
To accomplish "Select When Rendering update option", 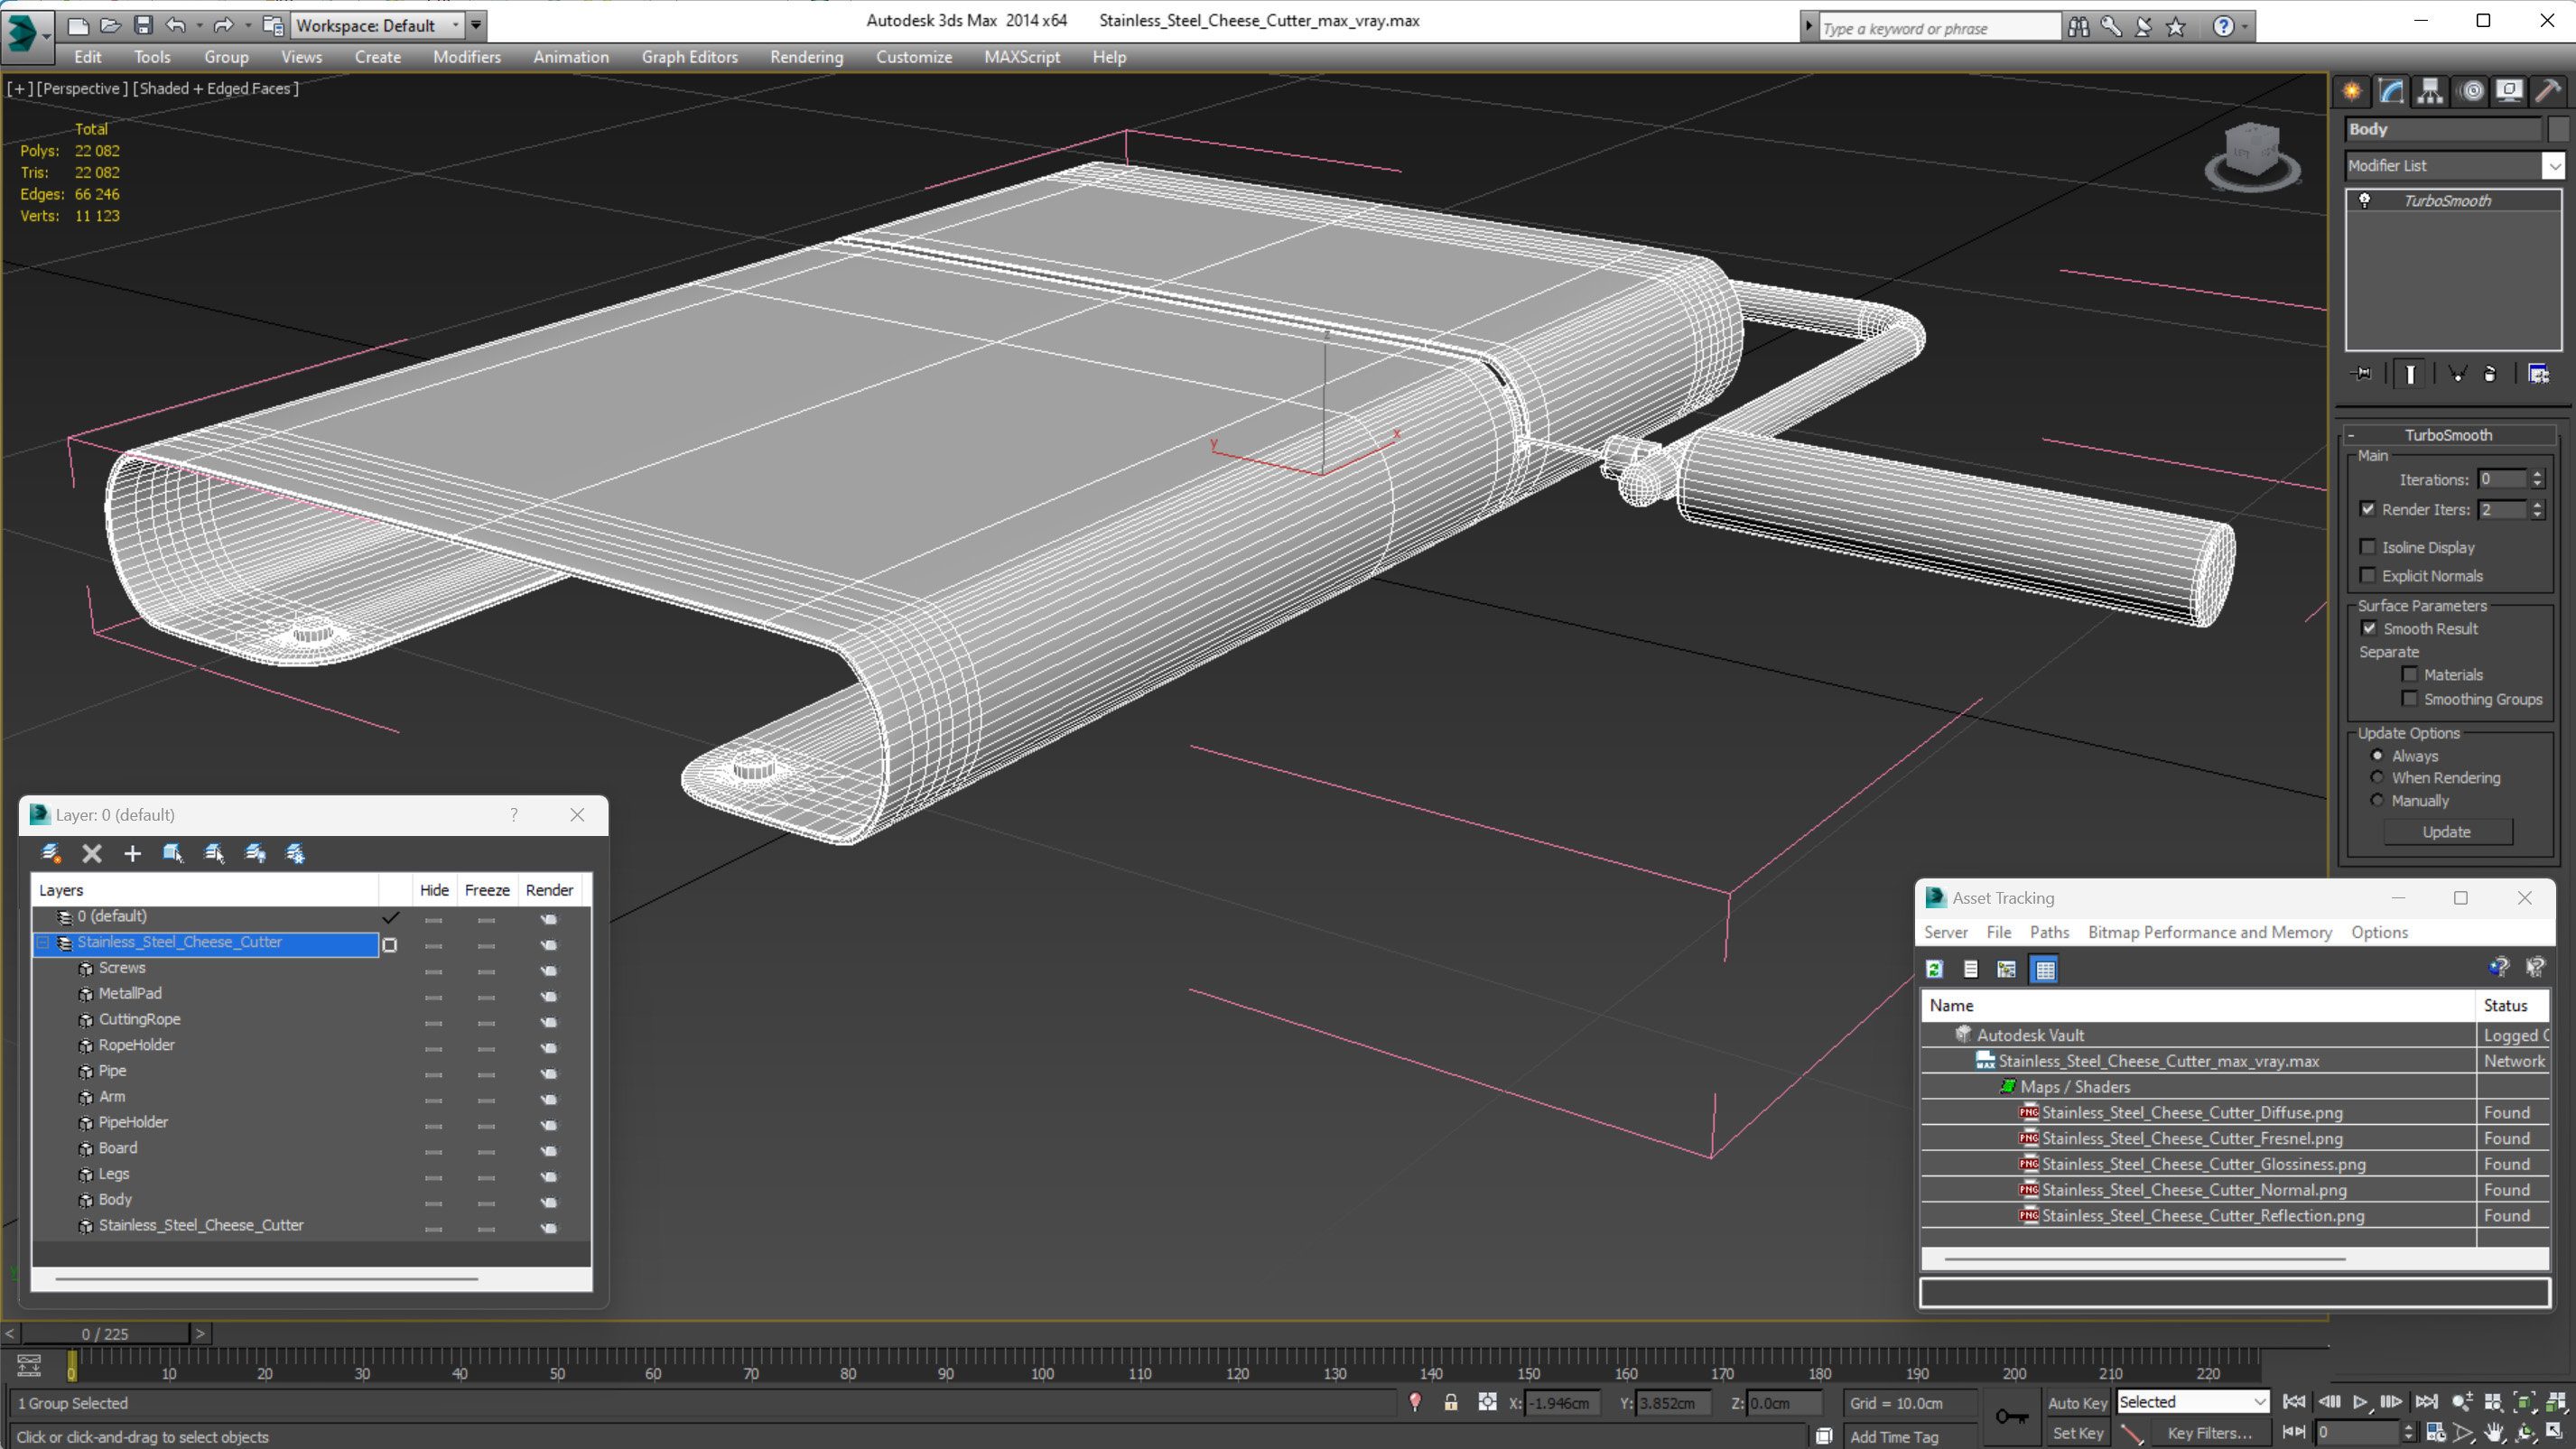I will pyautogui.click(x=2377, y=777).
